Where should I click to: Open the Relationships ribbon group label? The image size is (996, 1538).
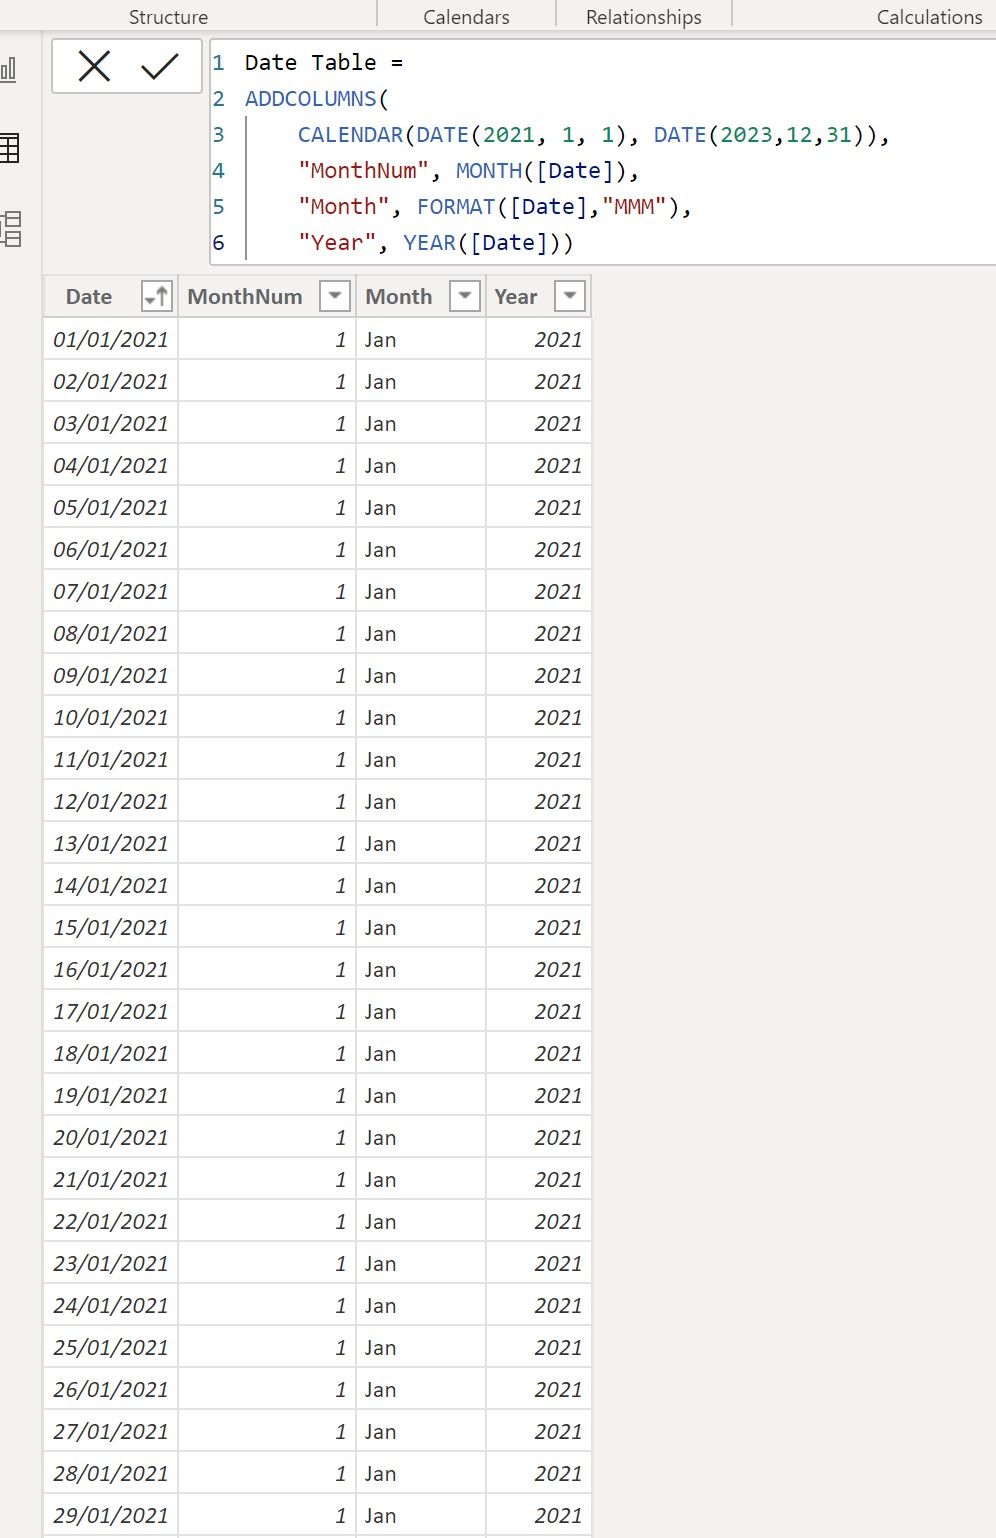644,17
